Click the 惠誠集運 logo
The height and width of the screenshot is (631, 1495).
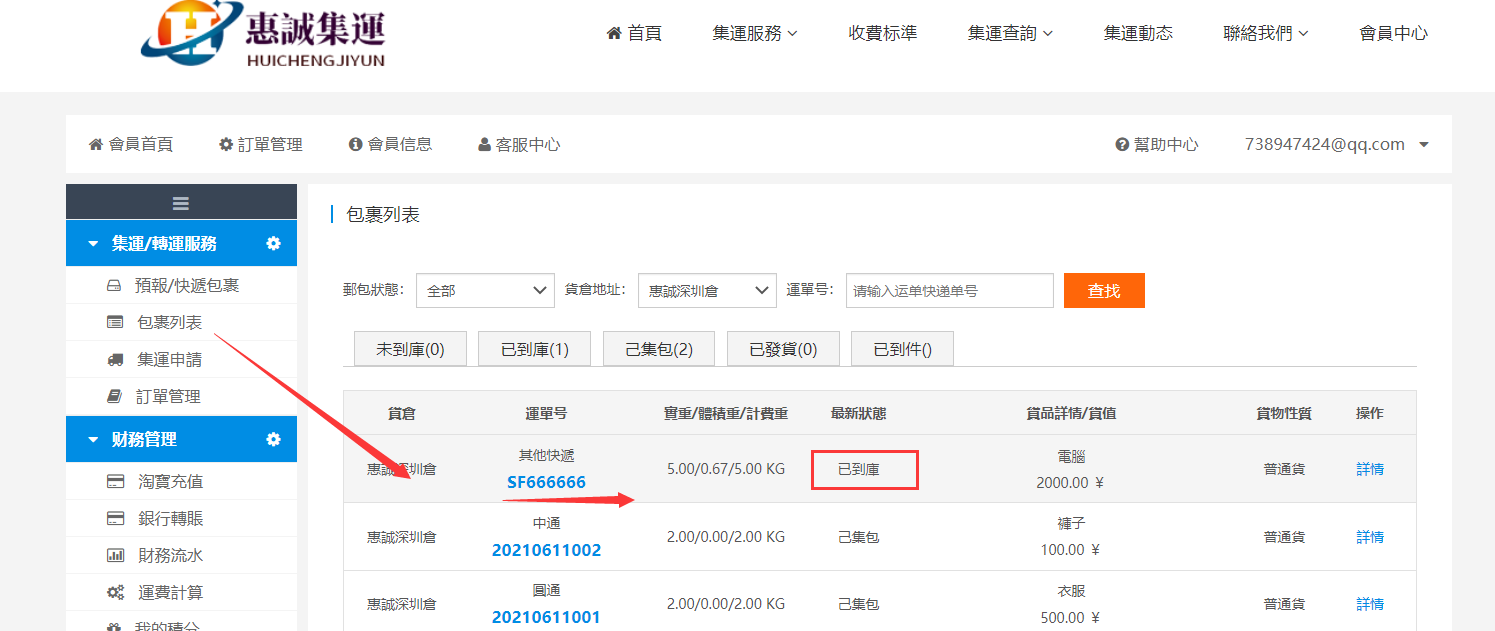263,34
